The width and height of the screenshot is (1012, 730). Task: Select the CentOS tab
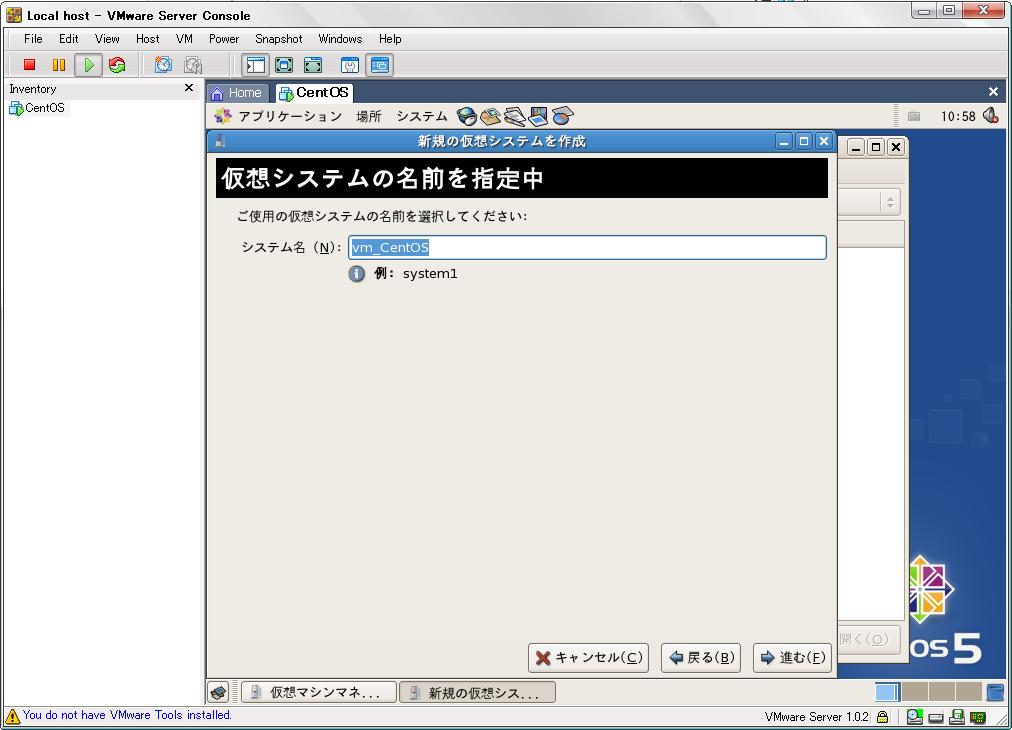click(314, 93)
